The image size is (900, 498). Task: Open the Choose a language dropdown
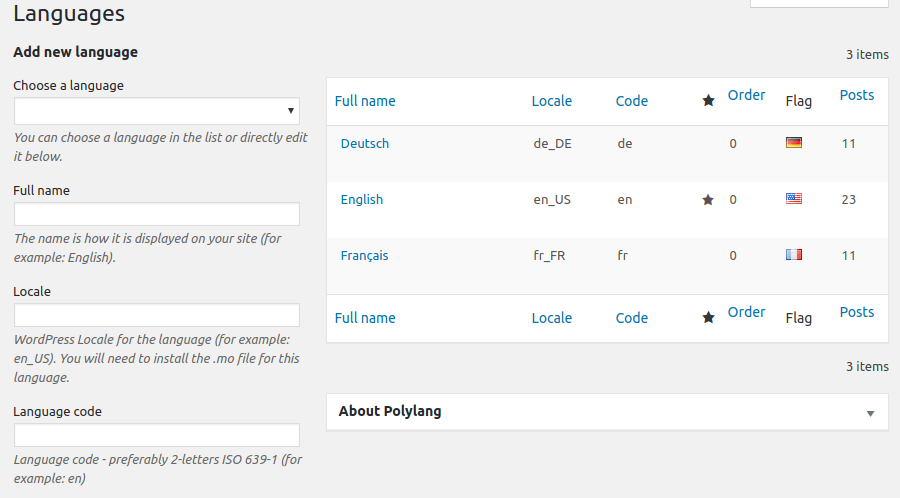[x=157, y=111]
